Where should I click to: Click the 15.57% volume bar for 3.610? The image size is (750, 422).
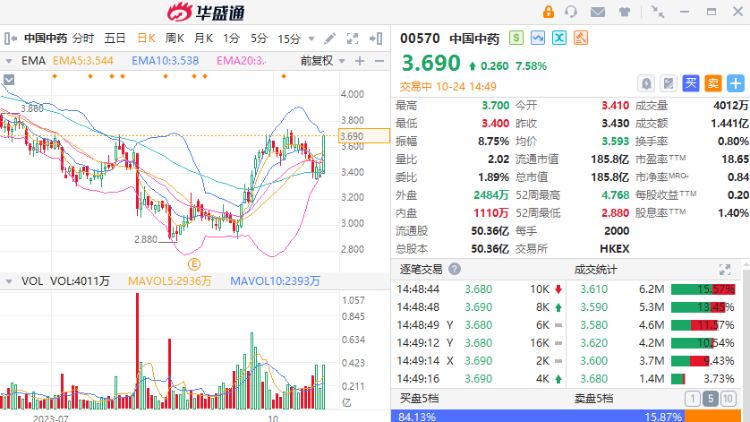(x=703, y=289)
